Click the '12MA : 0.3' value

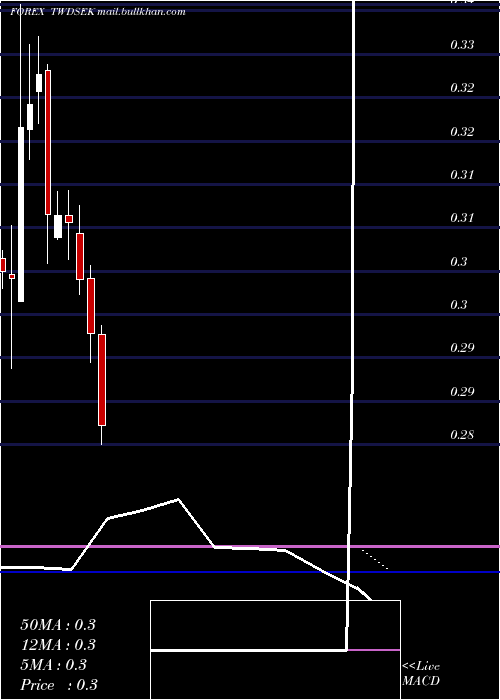(58, 645)
